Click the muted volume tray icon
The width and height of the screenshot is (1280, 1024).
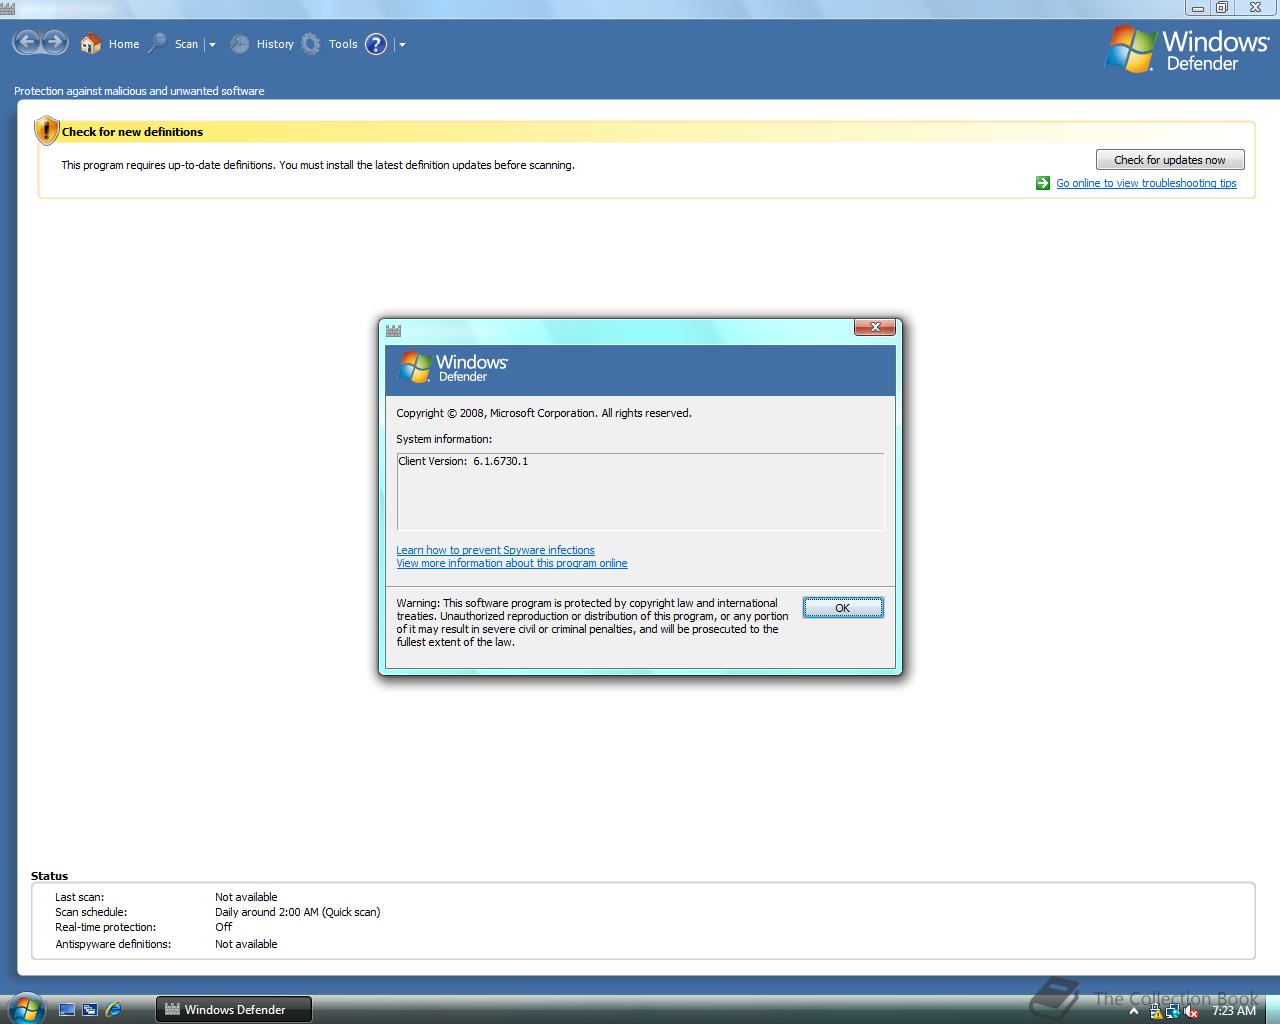tap(1191, 1011)
